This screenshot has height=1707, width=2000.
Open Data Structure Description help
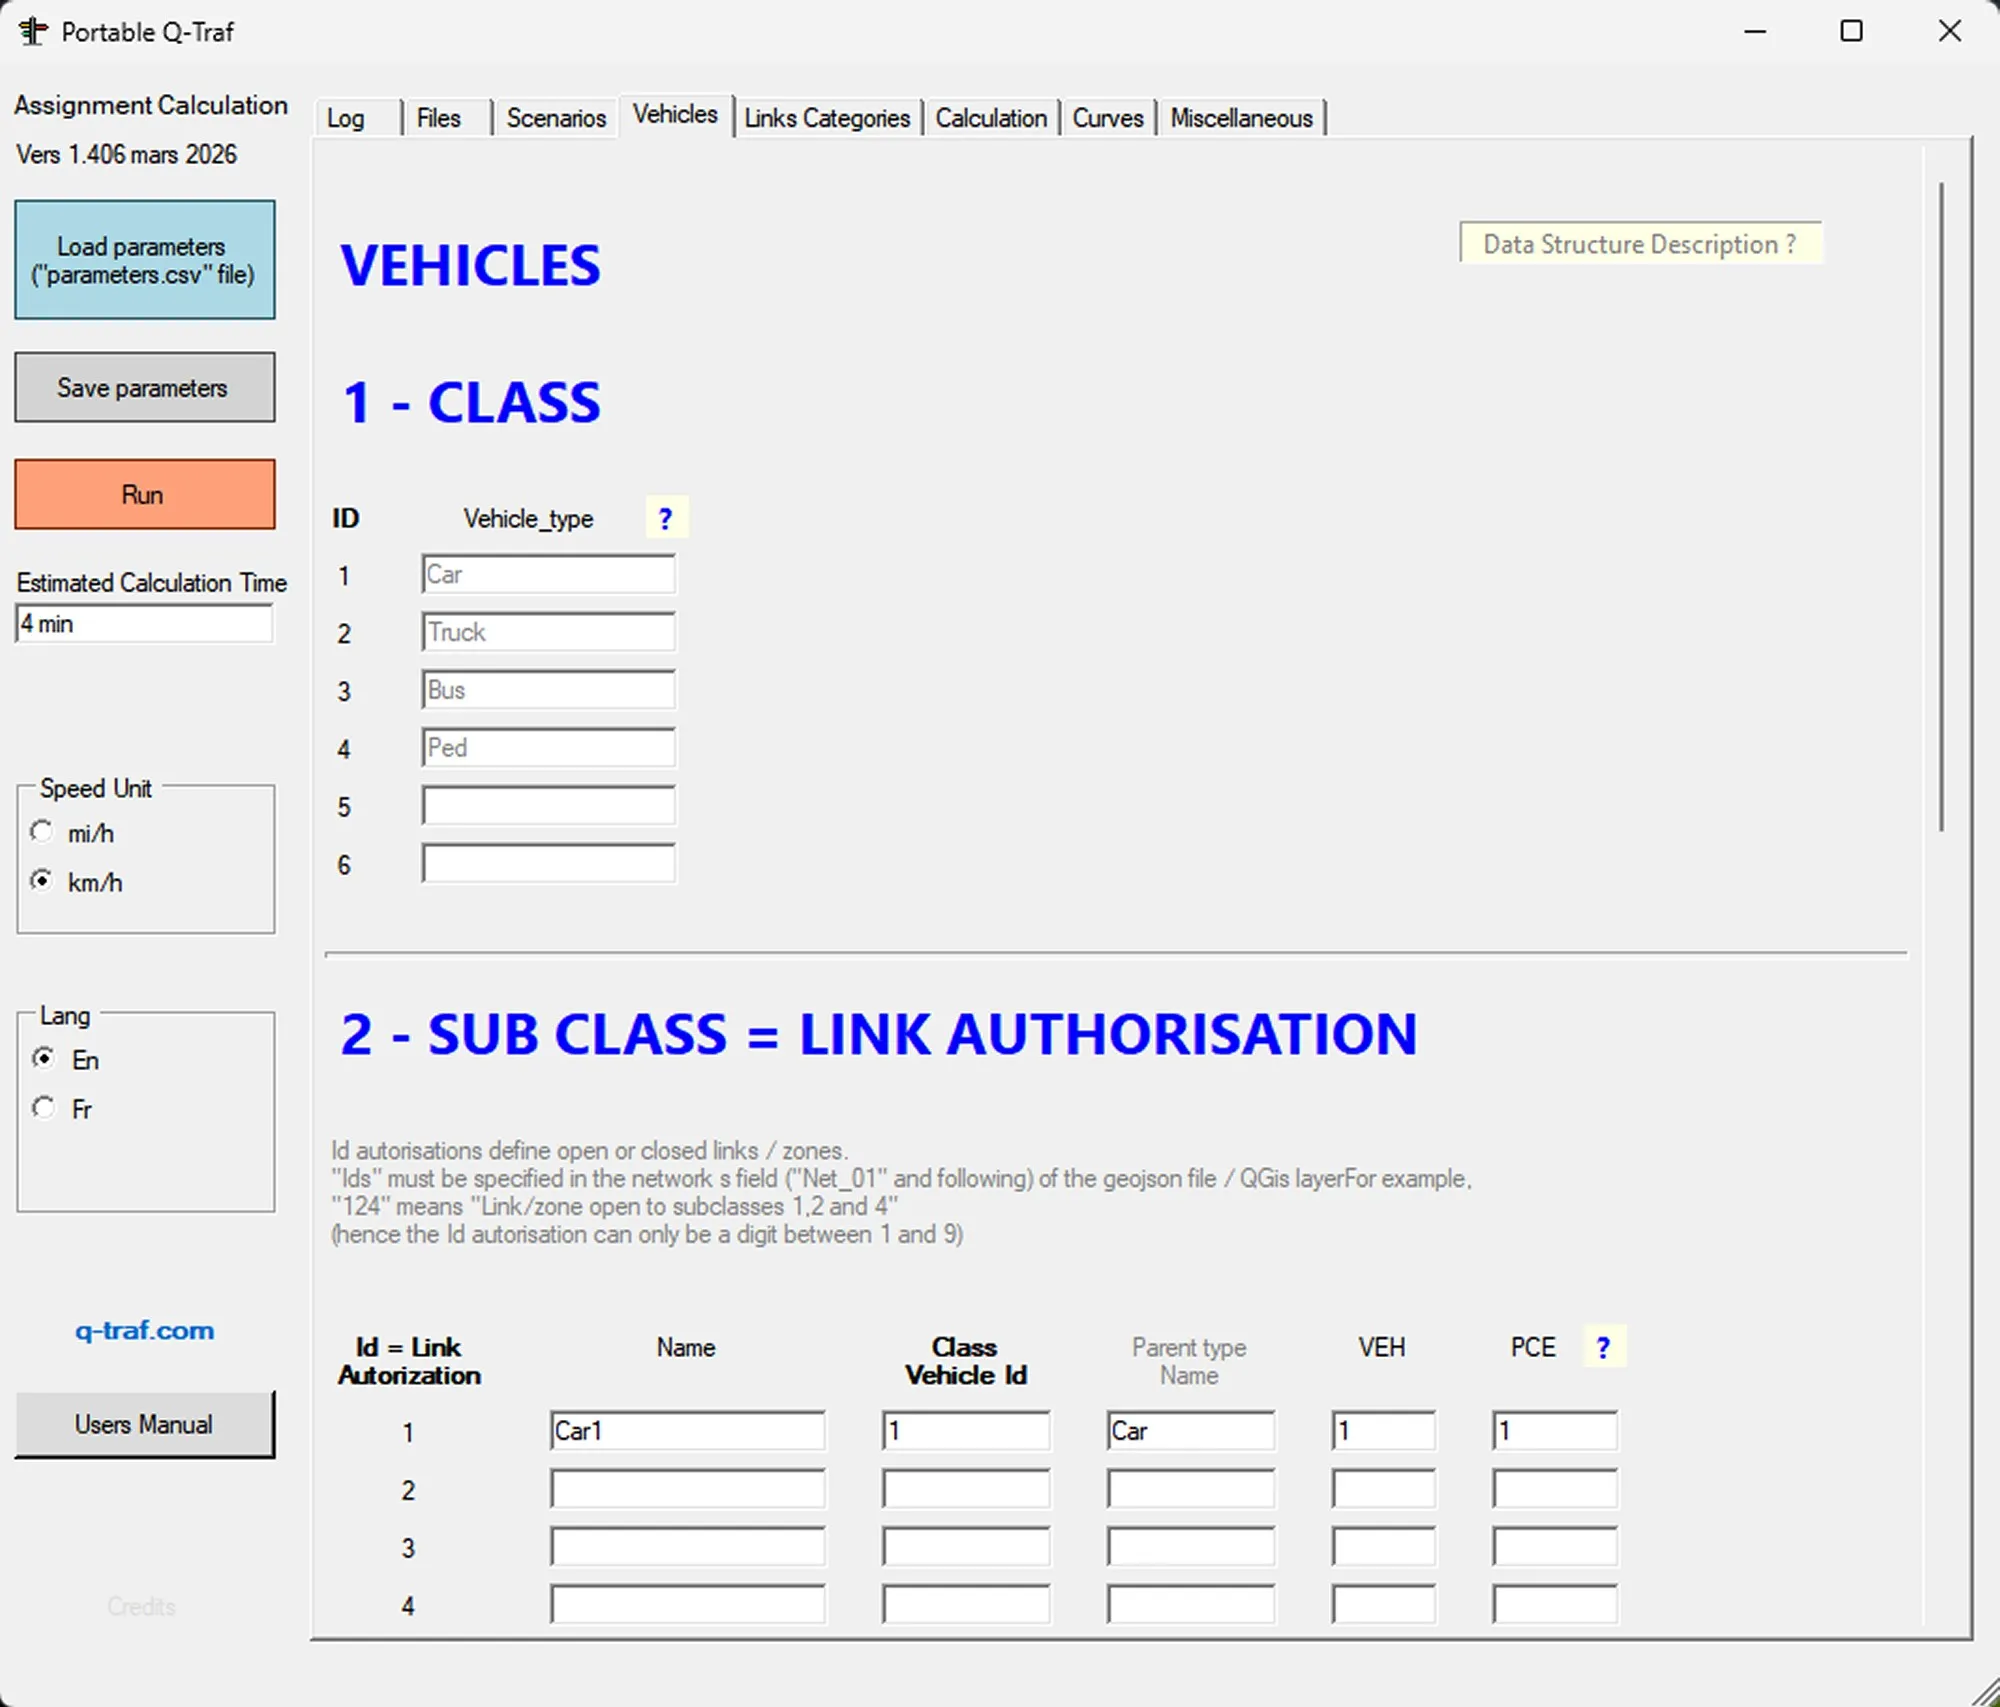pos(1639,244)
